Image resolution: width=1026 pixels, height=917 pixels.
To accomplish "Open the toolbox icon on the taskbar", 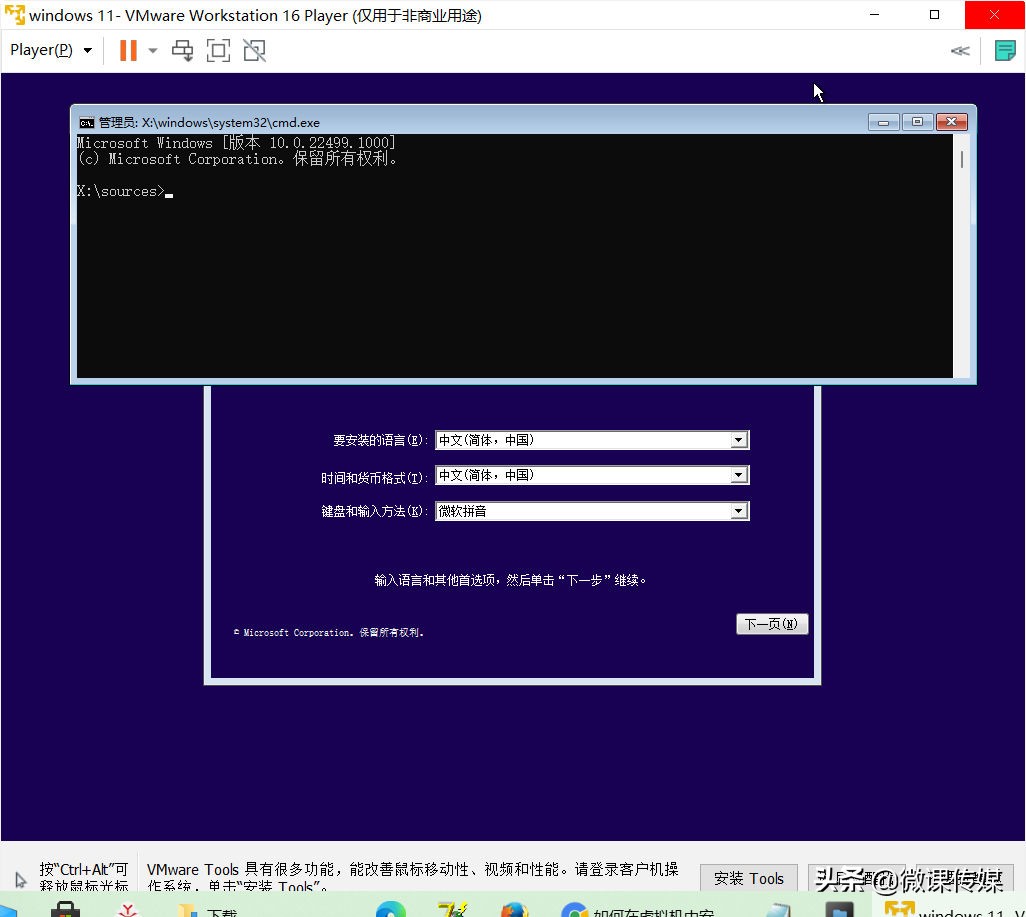I will 66,909.
